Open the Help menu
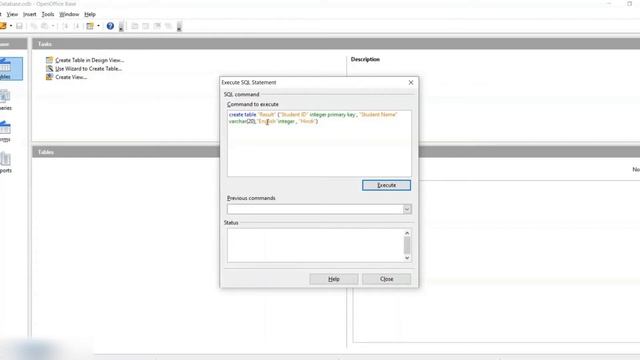 [x=90, y=14]
